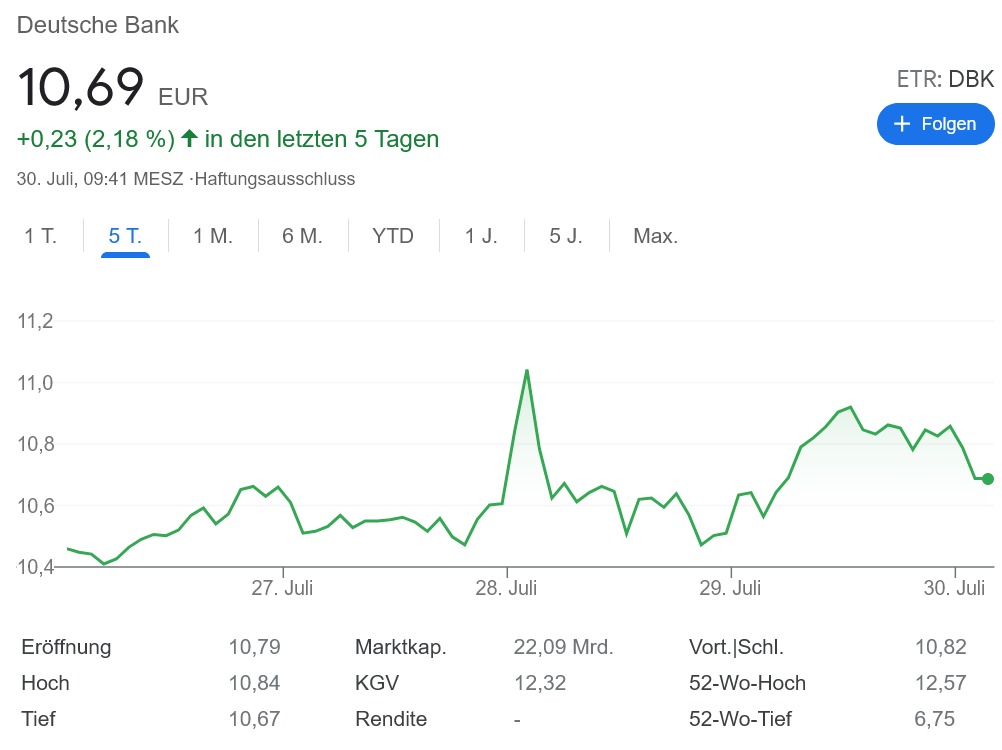
Task: Click the Marktkap. value 22,09 Mrd.
Action: pyautogui.click(x=563, y=647)
